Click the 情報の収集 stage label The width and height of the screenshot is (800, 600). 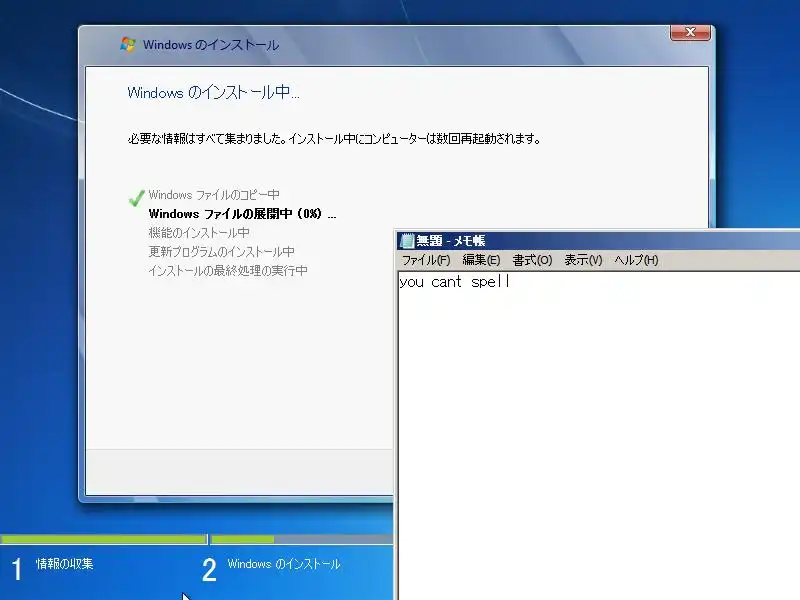tap(65, 564)
